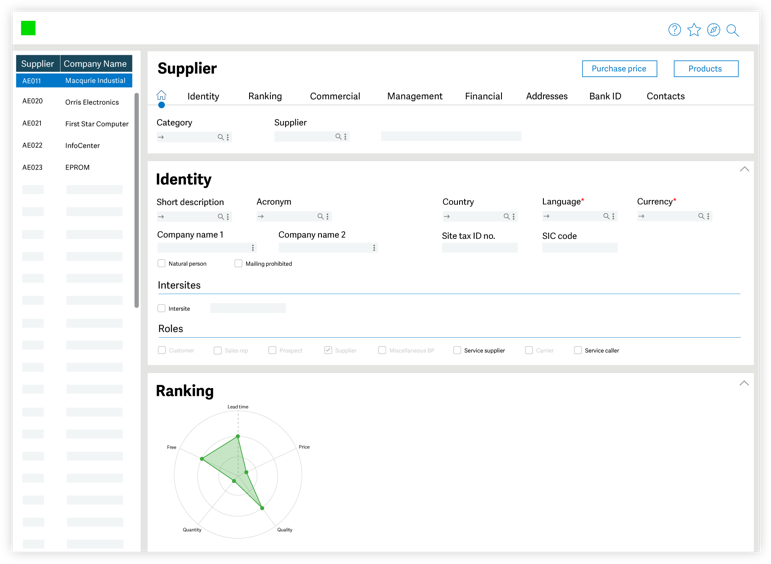Enable the Natural person checkbox
This screenshot has height=564, width=771.
(x=162, y=264)
